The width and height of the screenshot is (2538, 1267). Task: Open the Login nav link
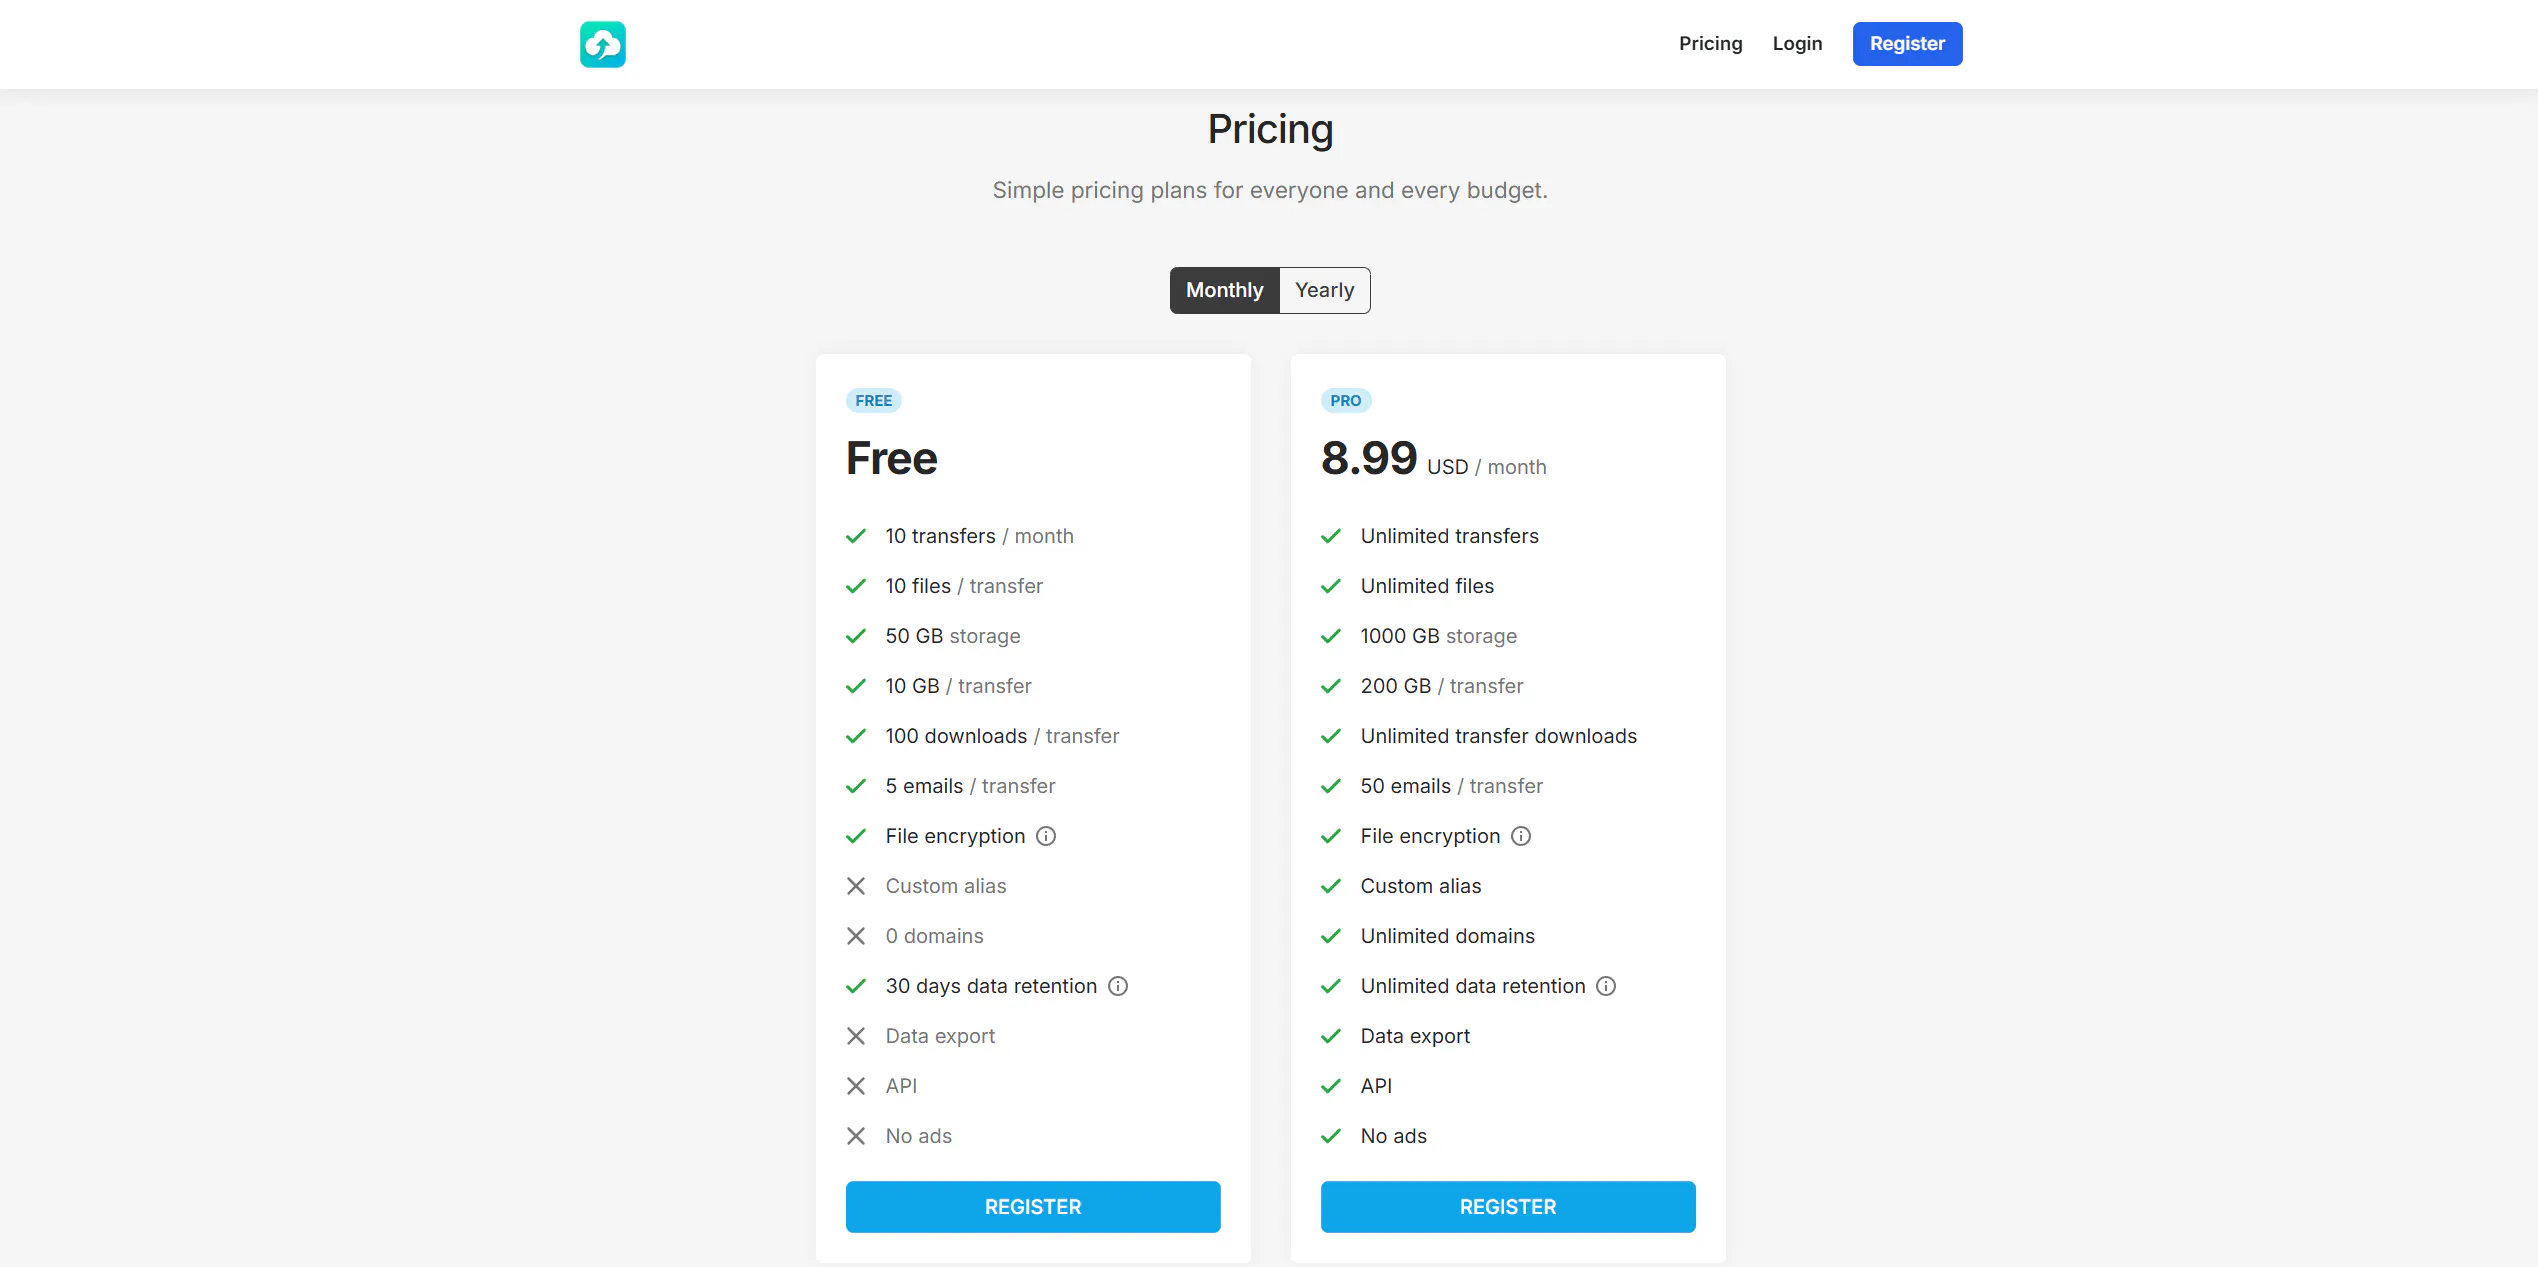[x=1797, y=44]
